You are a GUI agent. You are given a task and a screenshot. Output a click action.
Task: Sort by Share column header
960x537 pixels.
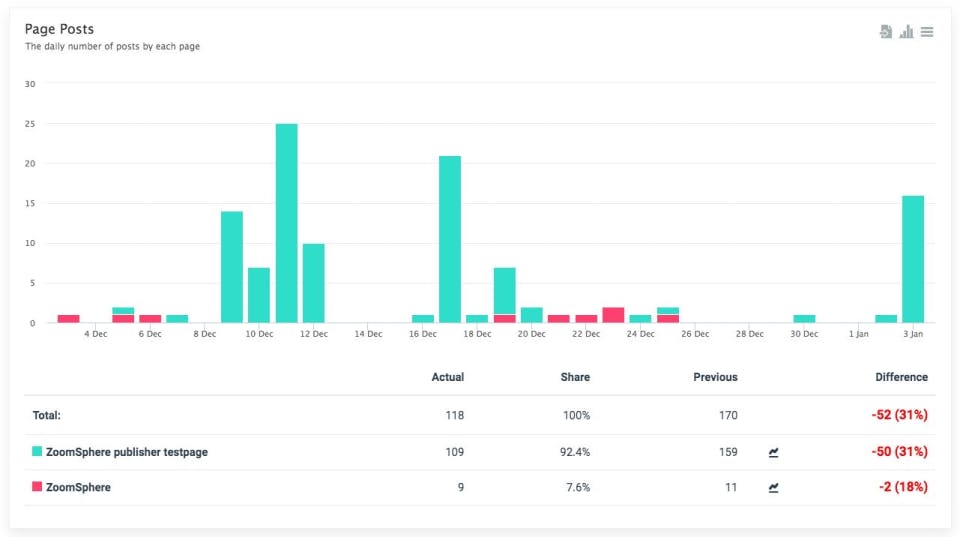[575, 377]
